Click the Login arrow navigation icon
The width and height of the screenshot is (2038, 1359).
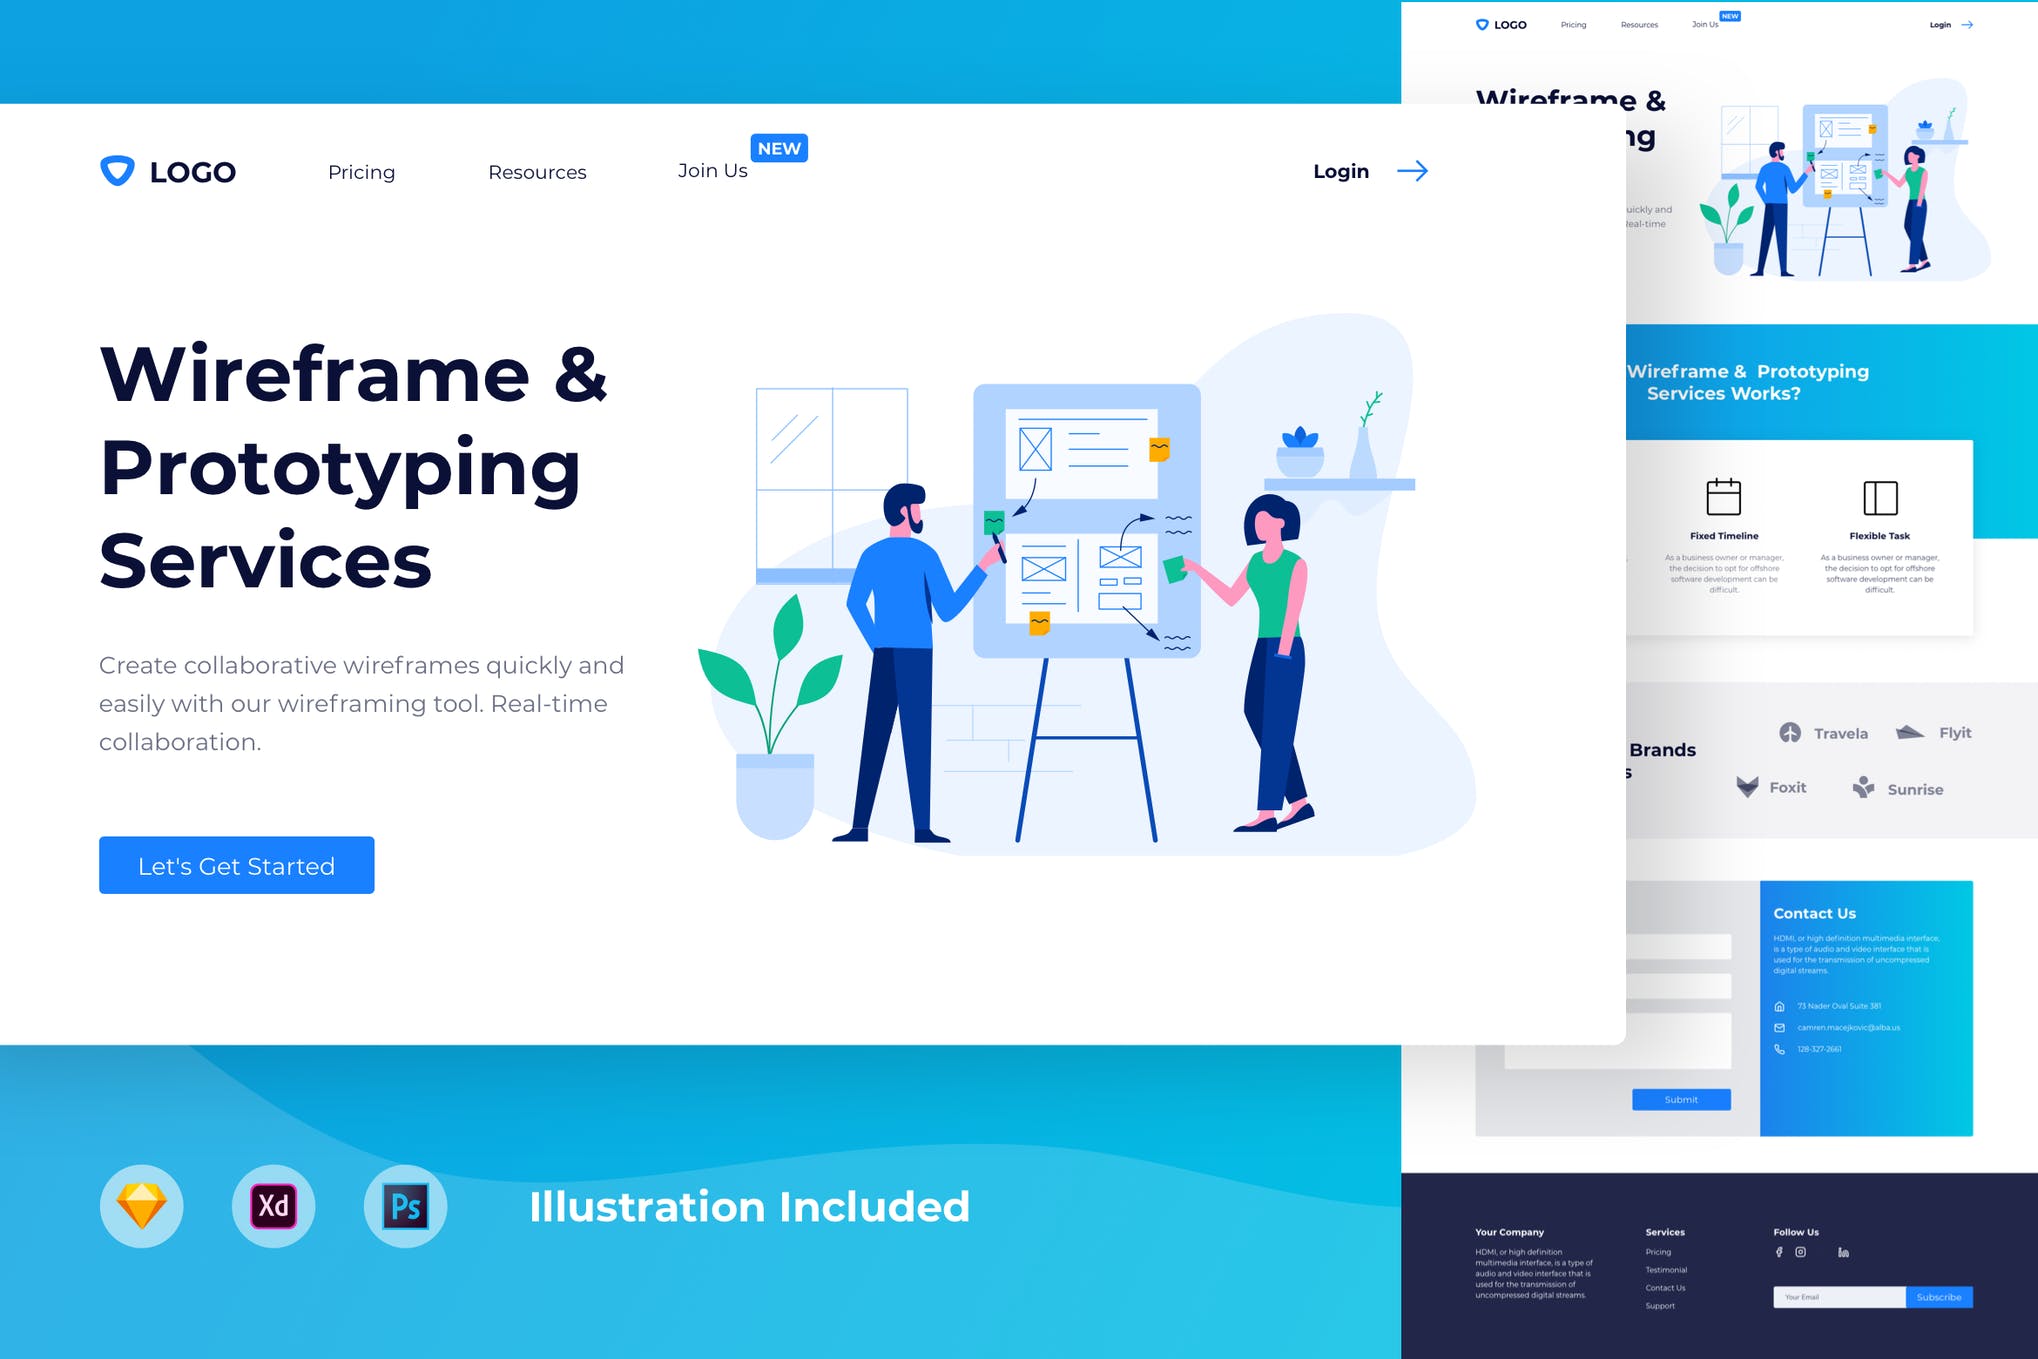click(1410, 170)
